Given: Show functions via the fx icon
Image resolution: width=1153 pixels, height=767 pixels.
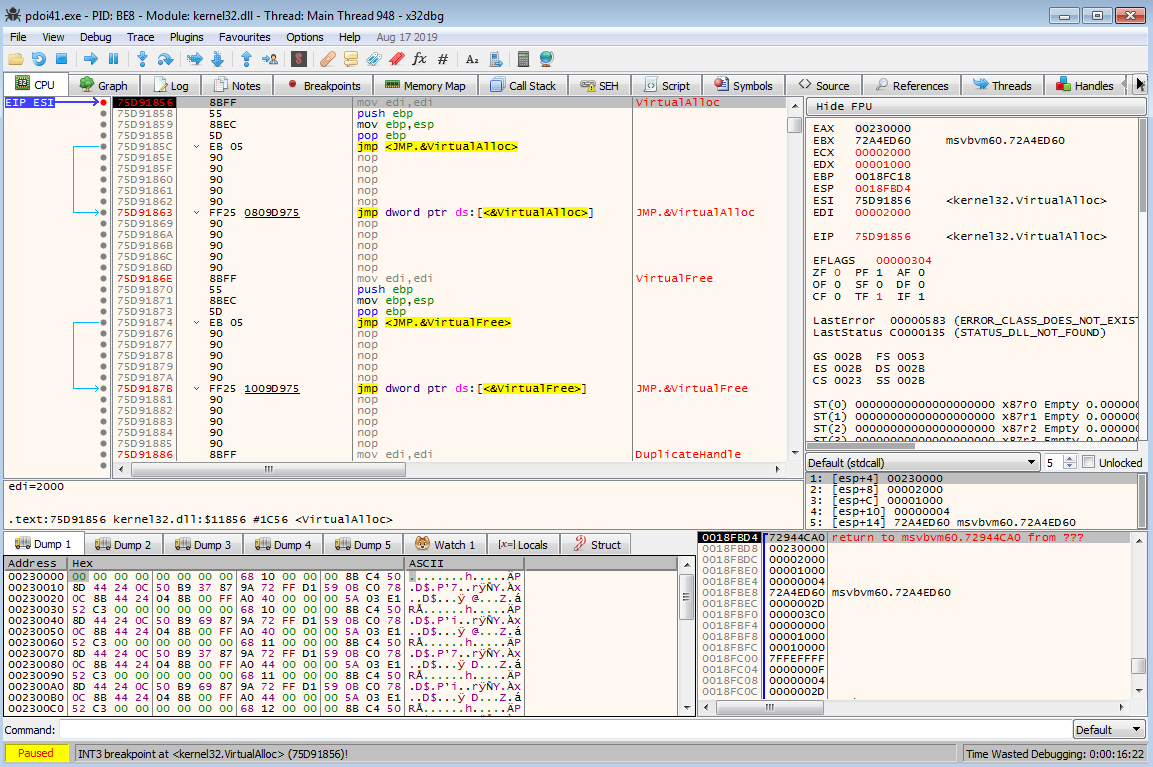Looking at the screenshot, I should [419, 59].
